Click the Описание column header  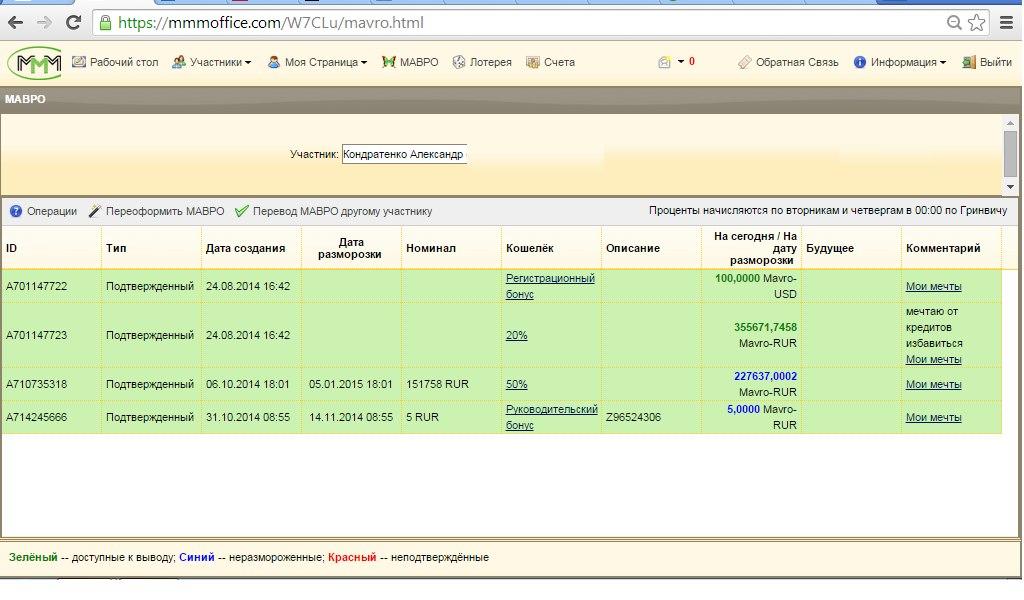[650, 248]
